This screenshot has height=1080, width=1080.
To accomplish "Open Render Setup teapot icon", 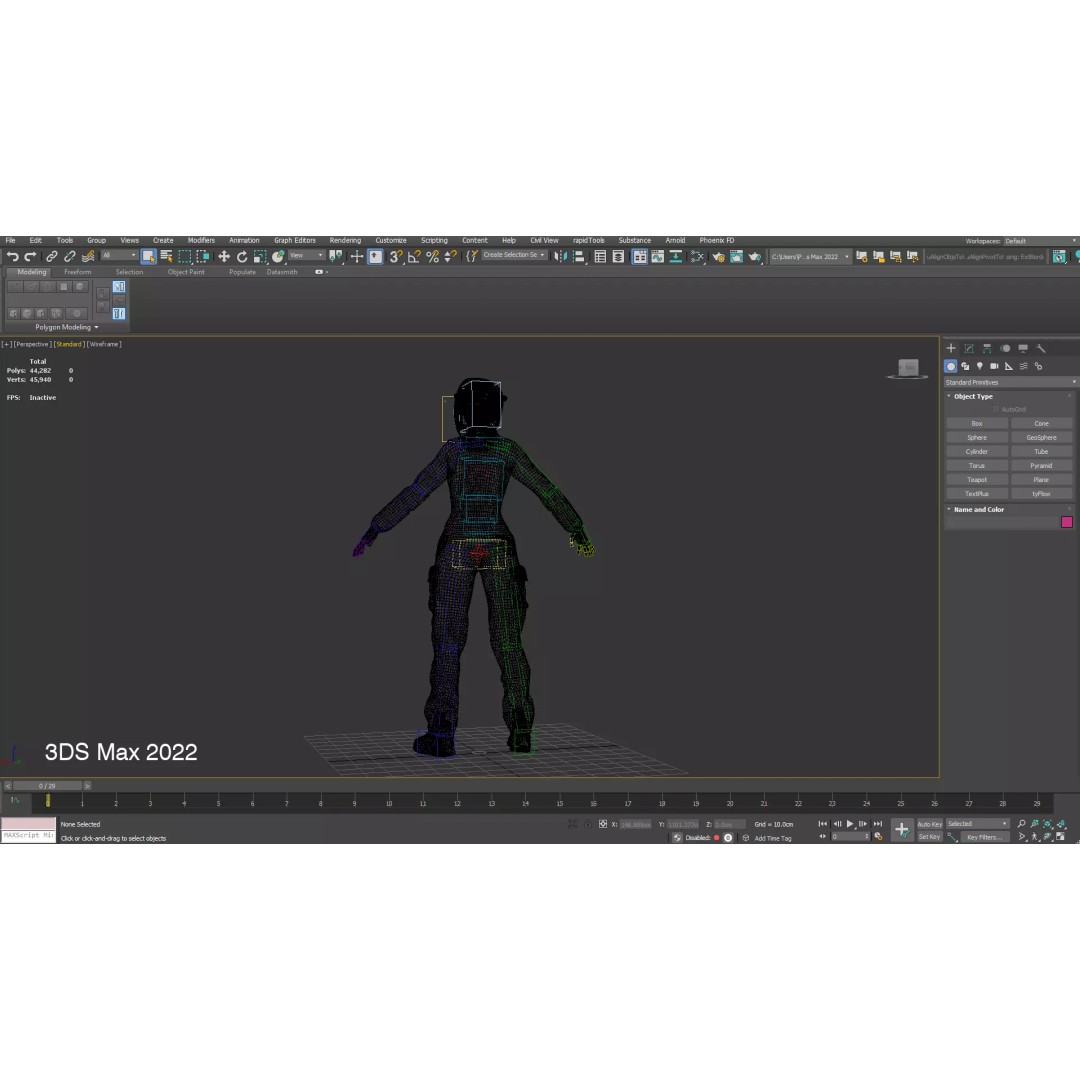I will pos(718,257).
